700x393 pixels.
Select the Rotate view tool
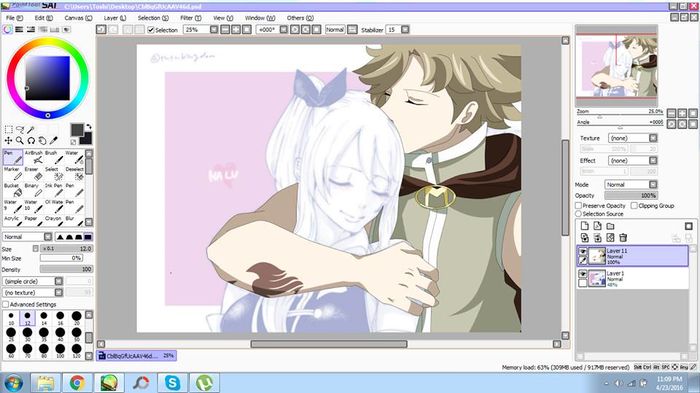point(31,141)
